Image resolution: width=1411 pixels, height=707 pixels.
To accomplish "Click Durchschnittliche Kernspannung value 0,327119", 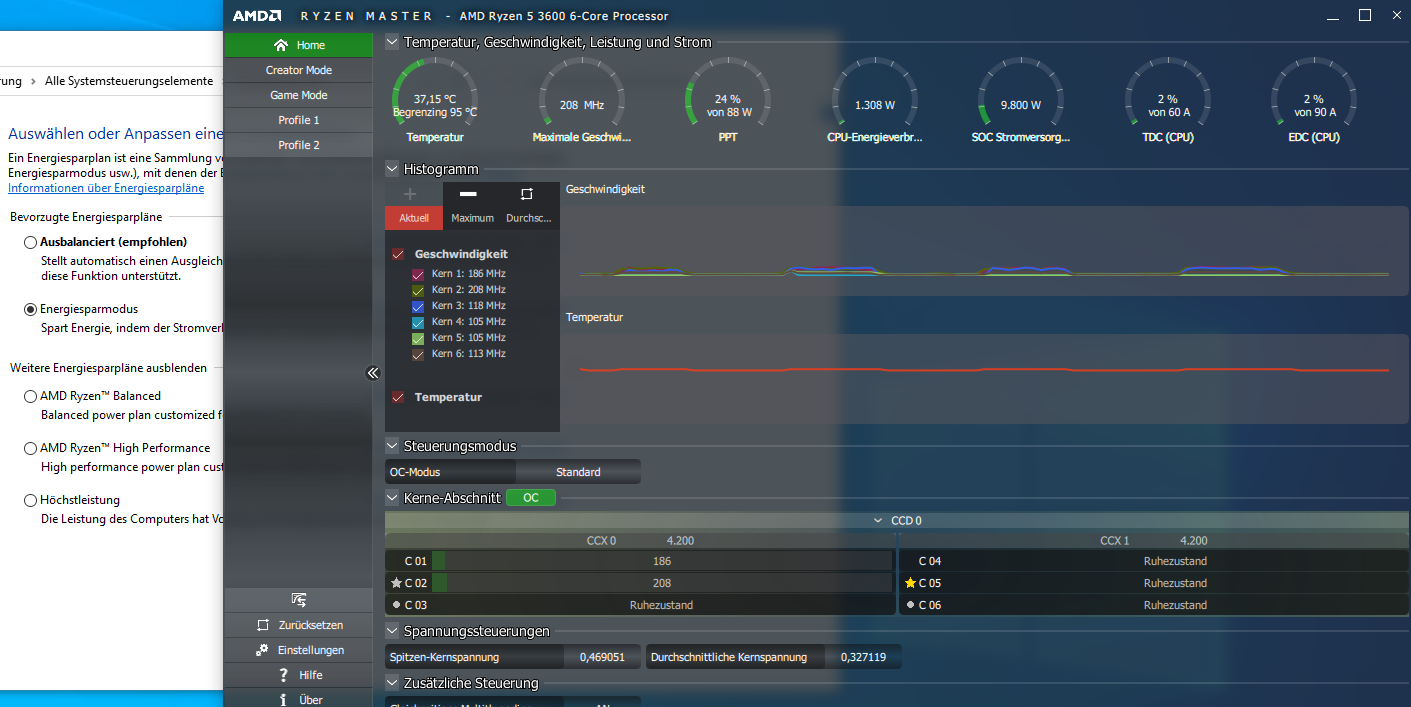I will coord(863,657).
